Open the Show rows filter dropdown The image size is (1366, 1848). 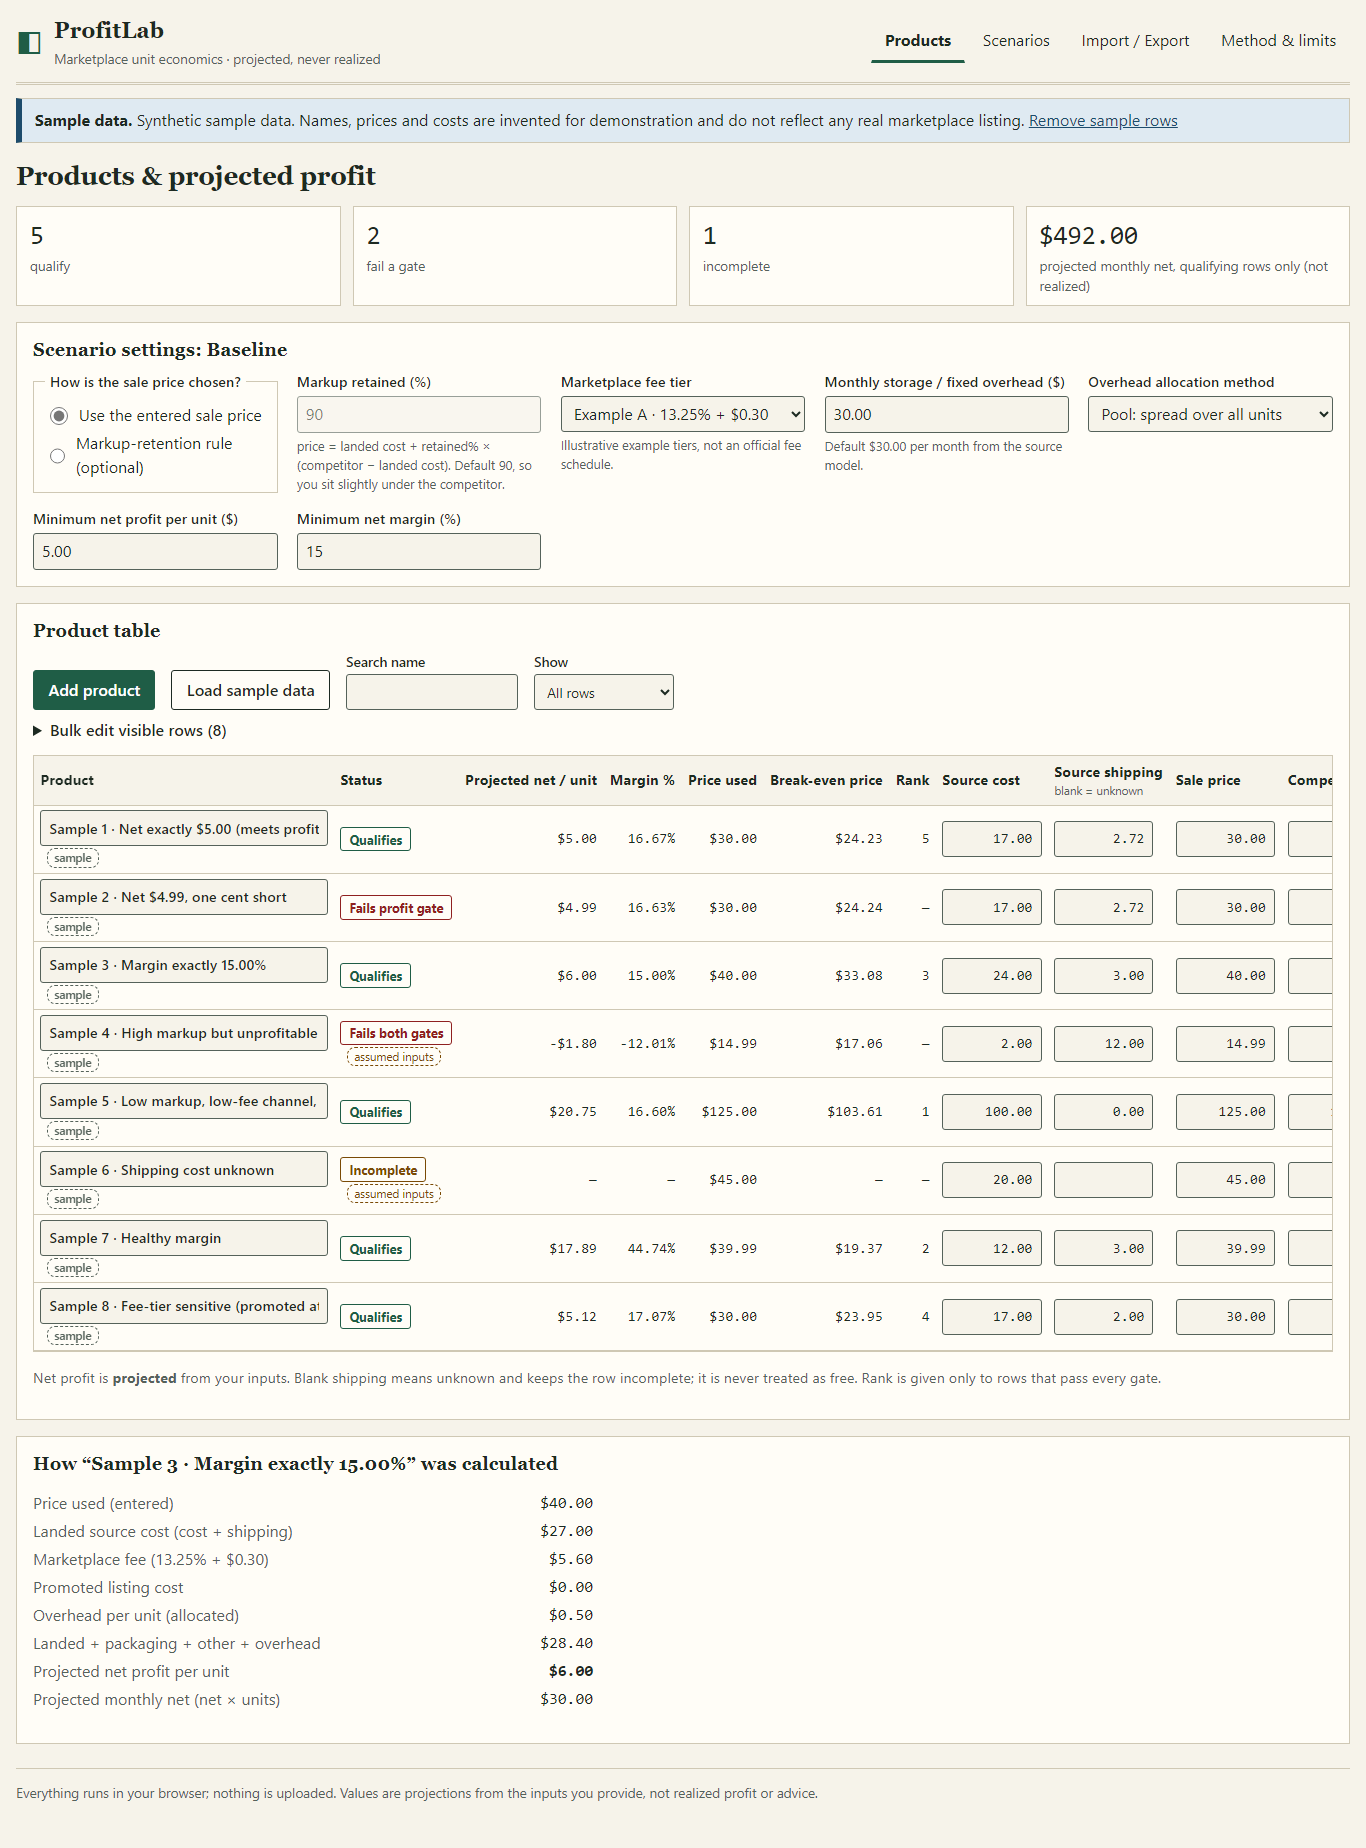[x=604, y=692]
